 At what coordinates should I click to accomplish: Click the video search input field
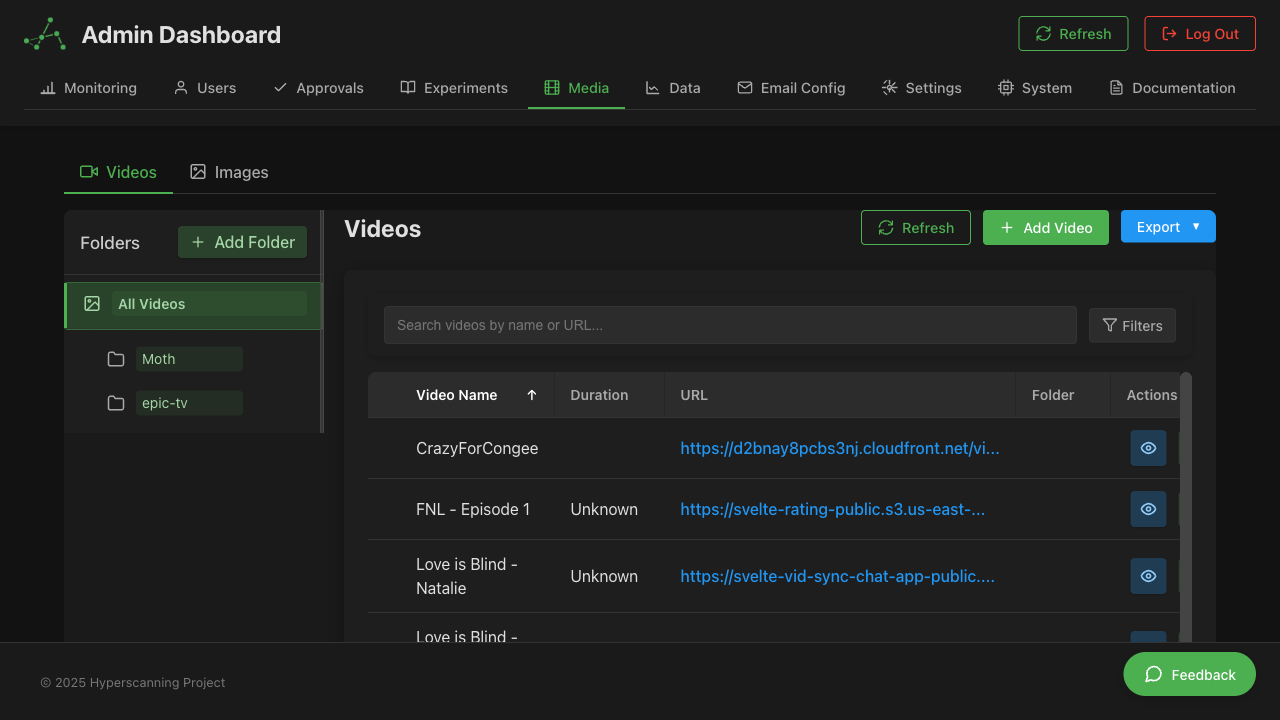pos(730,324)
